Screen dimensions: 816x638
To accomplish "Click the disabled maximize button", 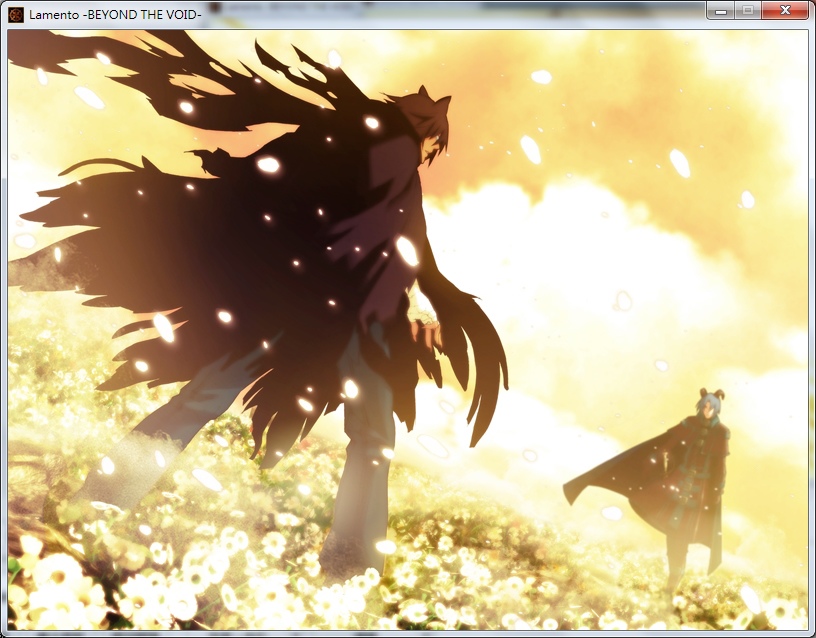I will 748,10.
